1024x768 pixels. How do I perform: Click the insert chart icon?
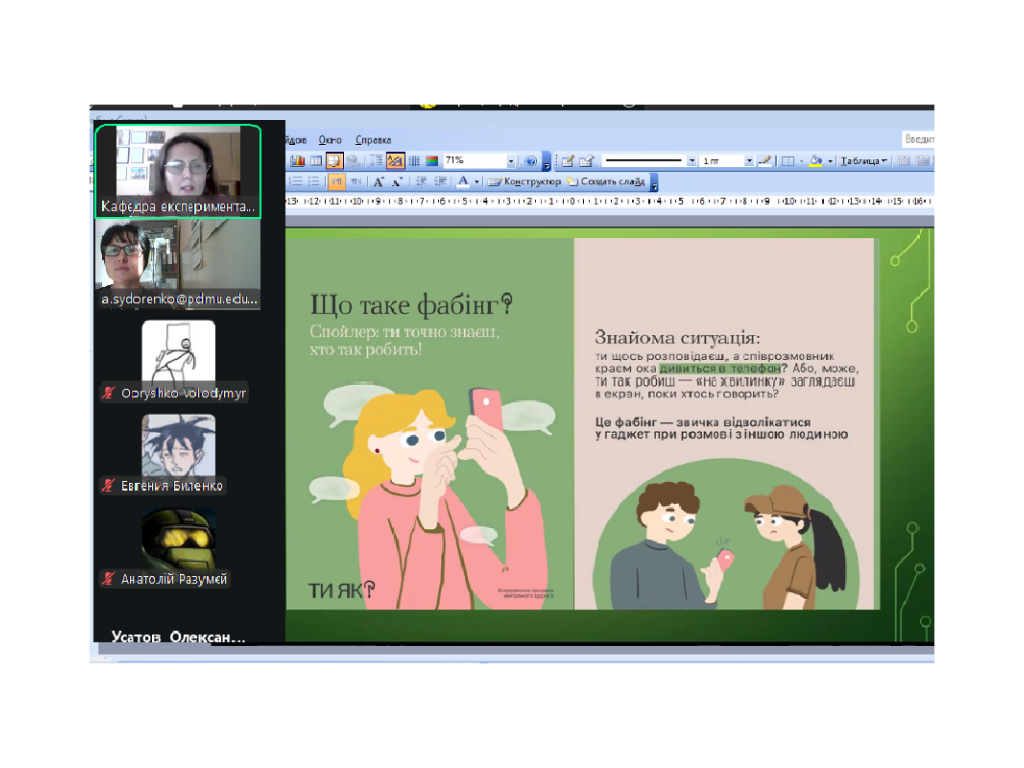(x=297, y=160)
